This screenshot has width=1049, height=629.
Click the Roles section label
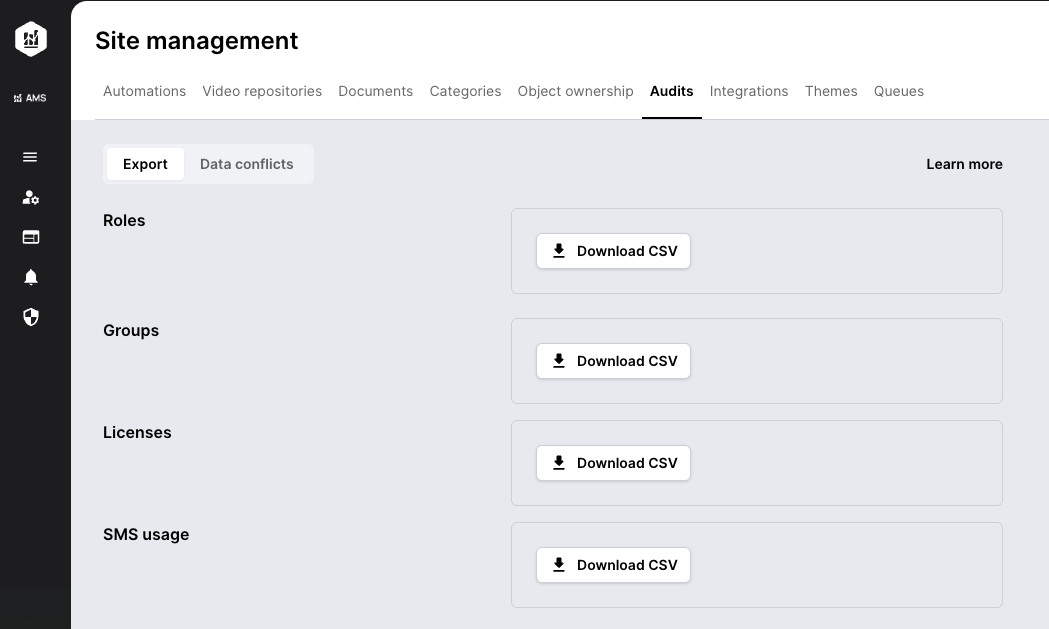pos(124,220)
